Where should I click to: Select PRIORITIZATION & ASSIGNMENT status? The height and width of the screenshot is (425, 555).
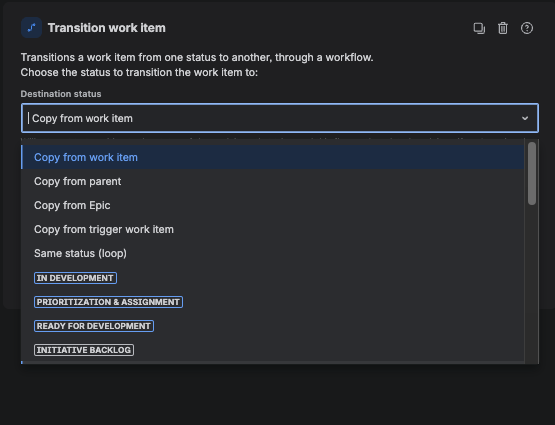click(108, 302)
